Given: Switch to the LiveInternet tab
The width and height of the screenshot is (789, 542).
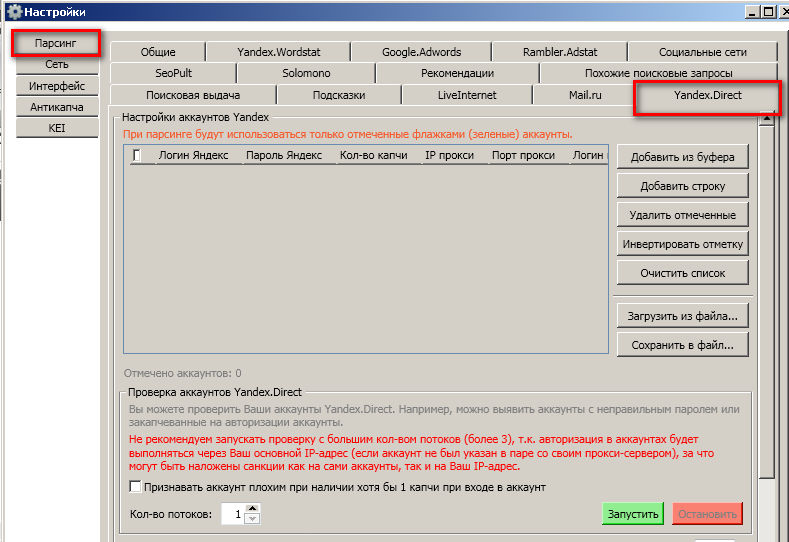Looking at the screenshot, I should [467, 95].
